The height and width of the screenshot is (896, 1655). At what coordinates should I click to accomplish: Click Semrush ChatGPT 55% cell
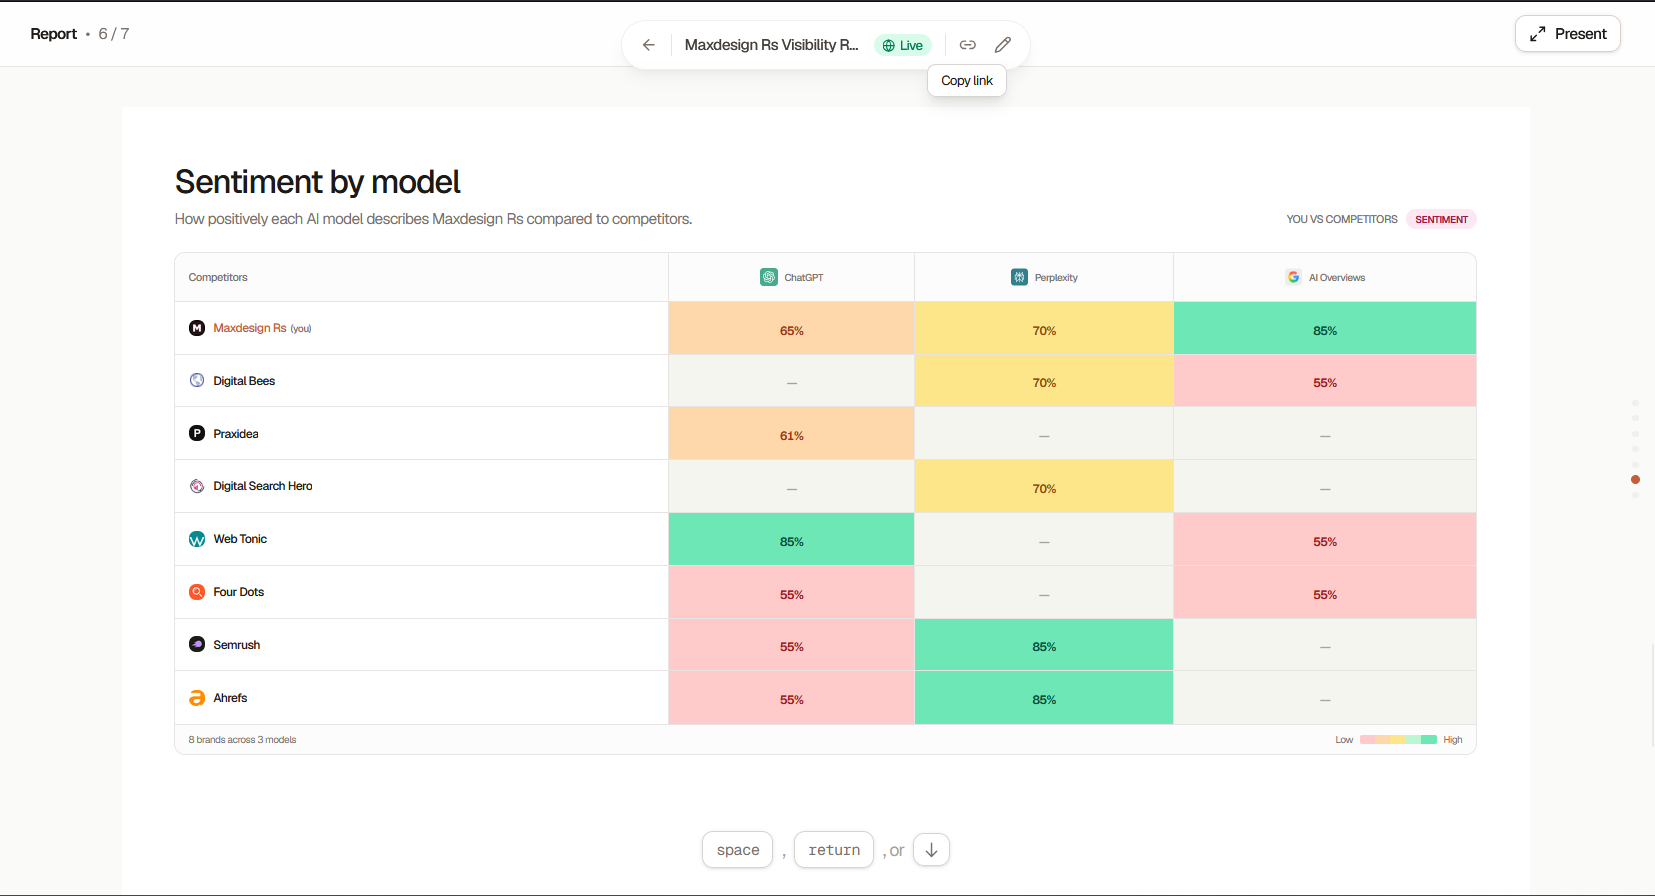coord(791,645)
